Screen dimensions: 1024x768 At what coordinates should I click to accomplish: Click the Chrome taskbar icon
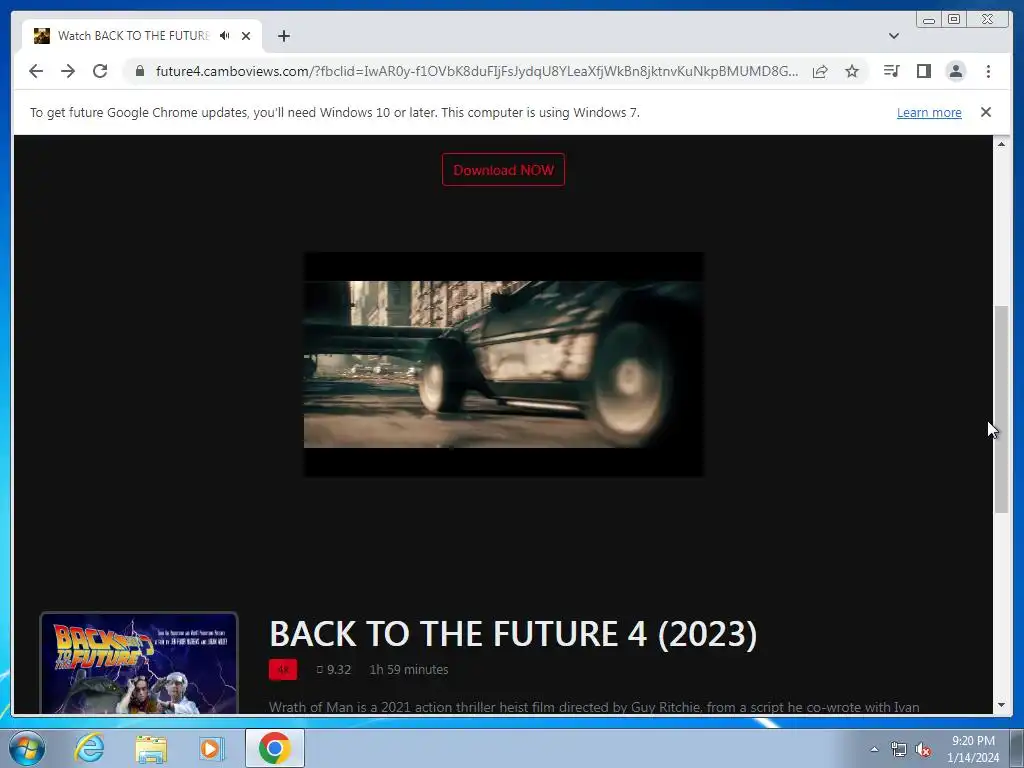coord(275,748)
